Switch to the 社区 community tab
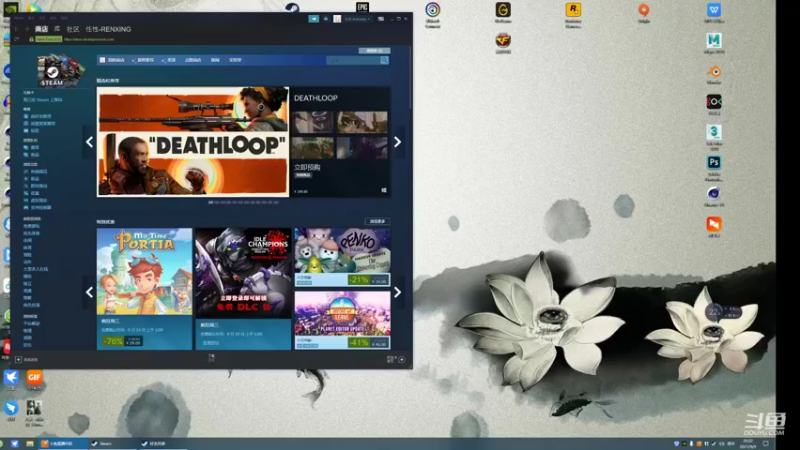The image size is (800, 450). click(x=73, y=29)
